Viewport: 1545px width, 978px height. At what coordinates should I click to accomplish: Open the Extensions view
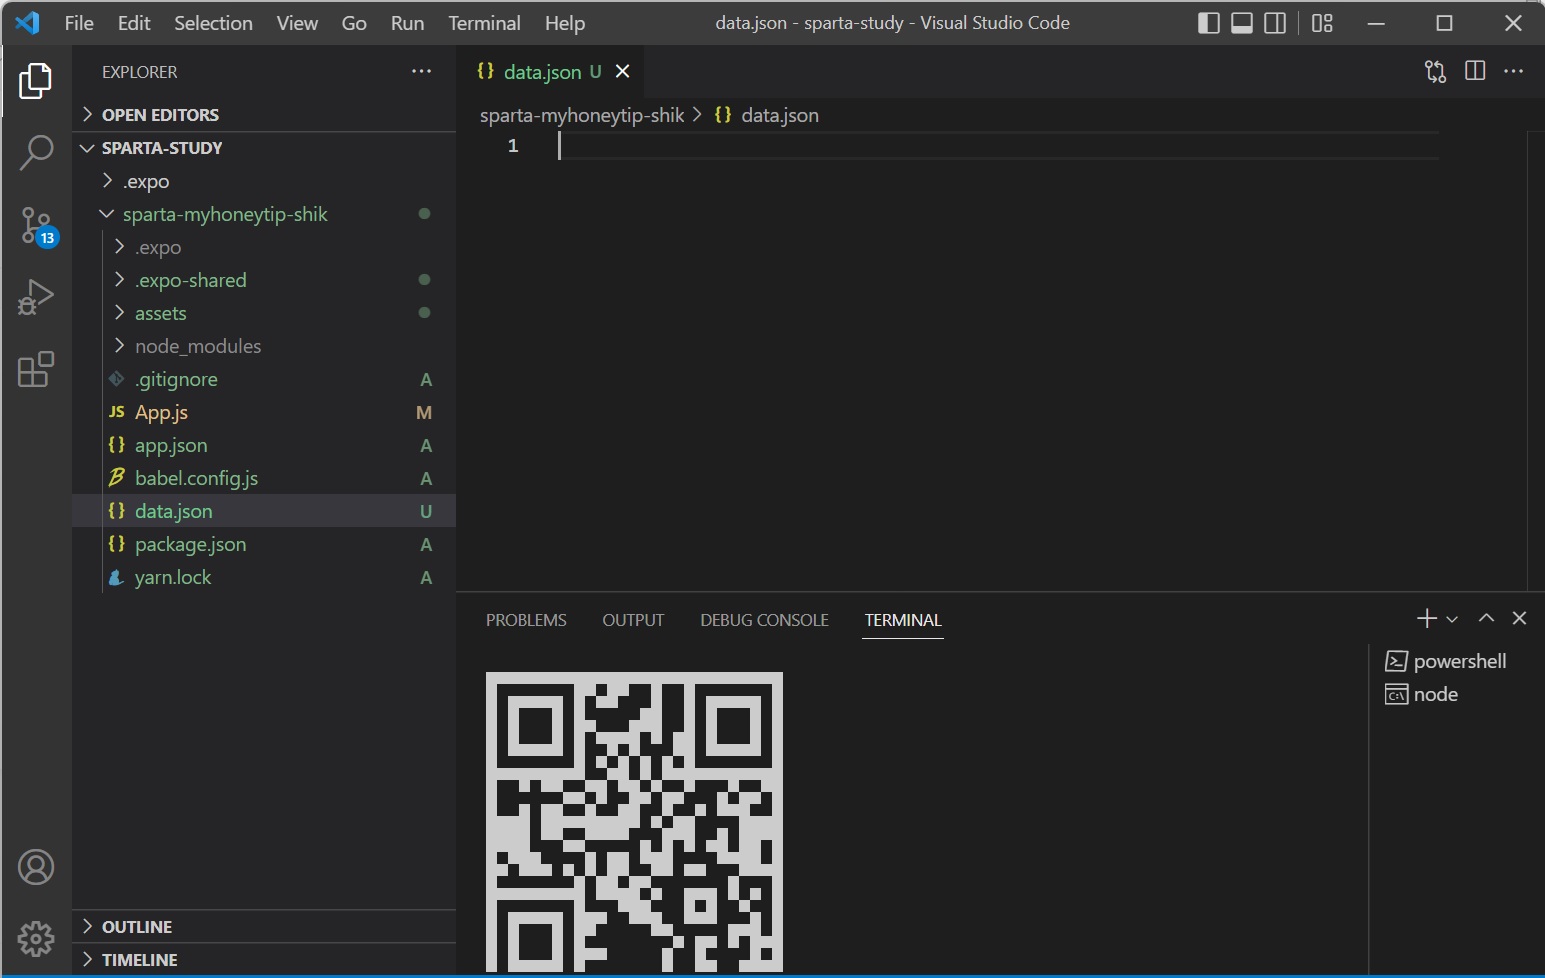[x=36, y=369]
